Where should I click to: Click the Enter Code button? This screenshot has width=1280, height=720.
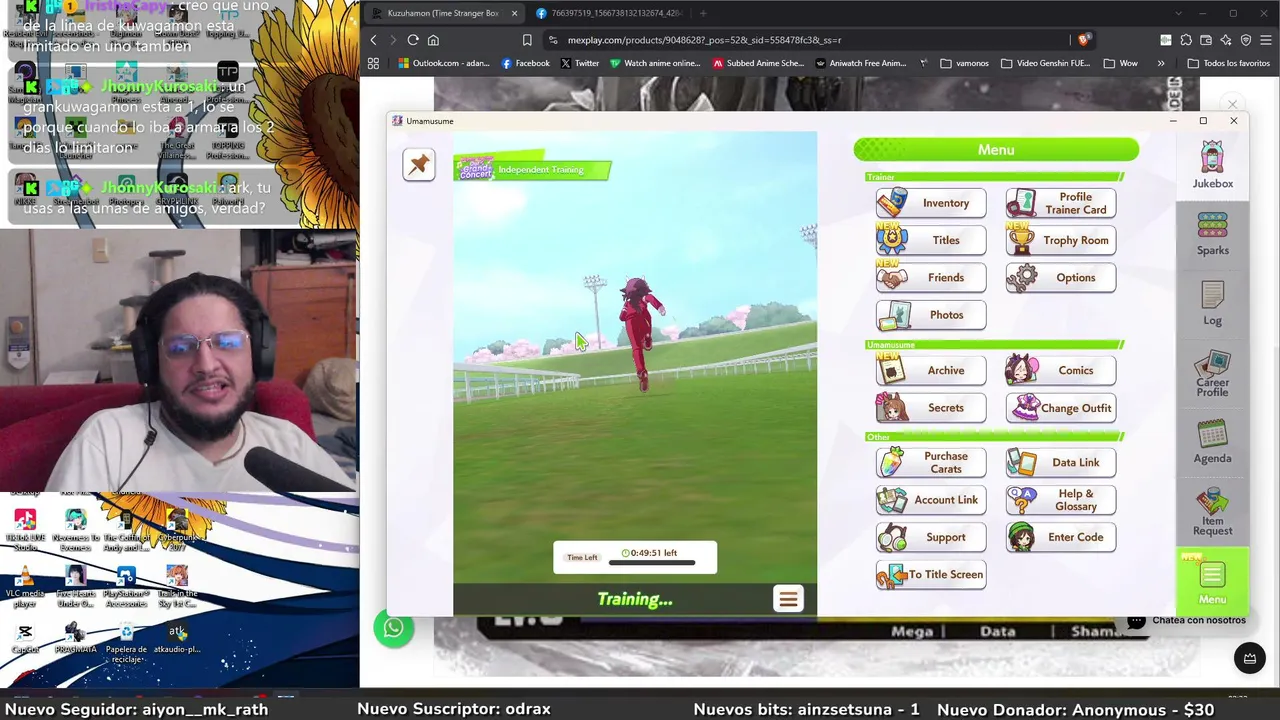point(1061,537)
